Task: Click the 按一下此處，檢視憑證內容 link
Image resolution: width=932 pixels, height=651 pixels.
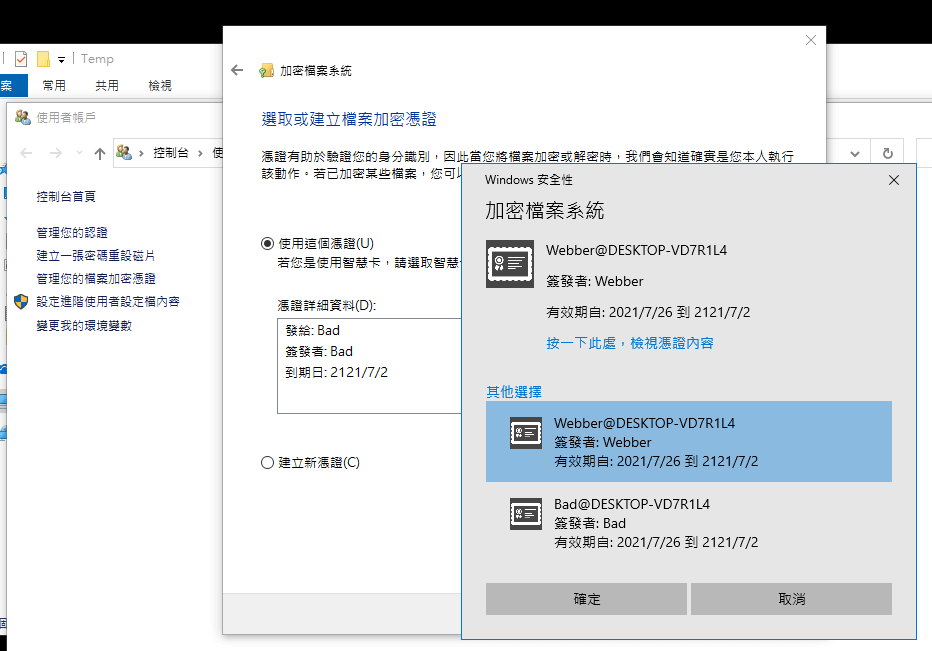Action: click(629, 343)
